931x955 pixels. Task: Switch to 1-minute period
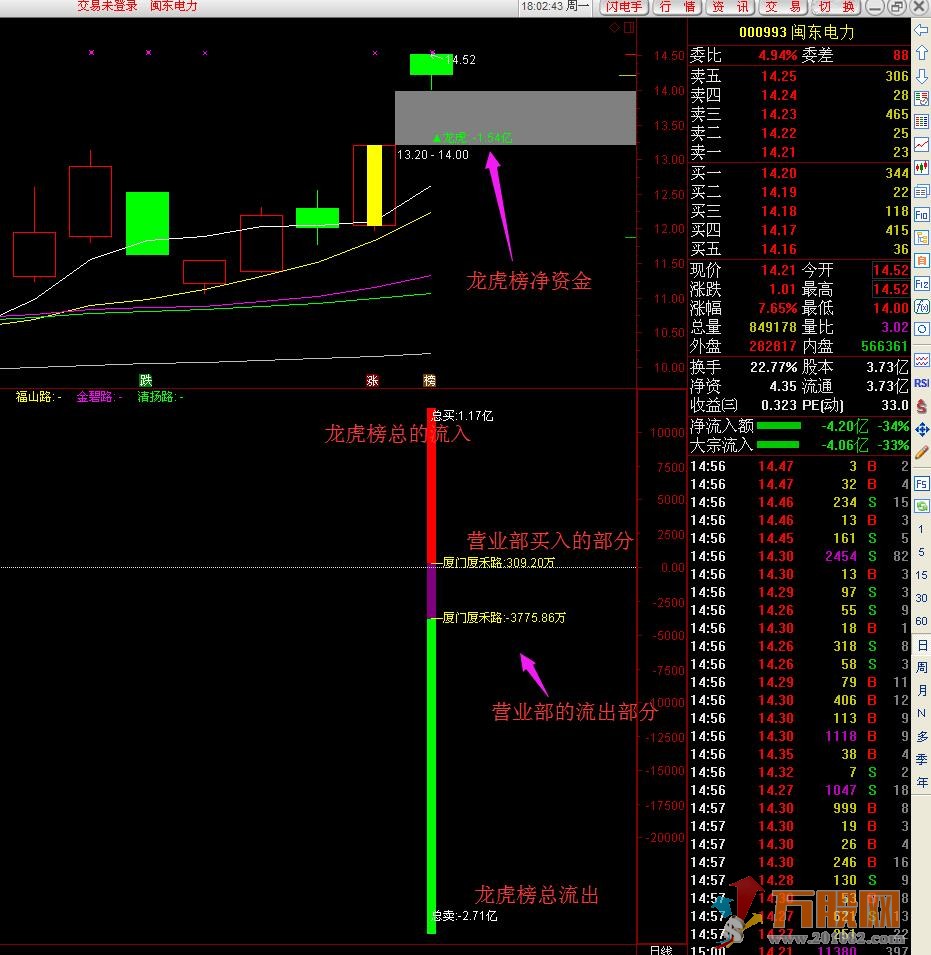coord(921,529)
